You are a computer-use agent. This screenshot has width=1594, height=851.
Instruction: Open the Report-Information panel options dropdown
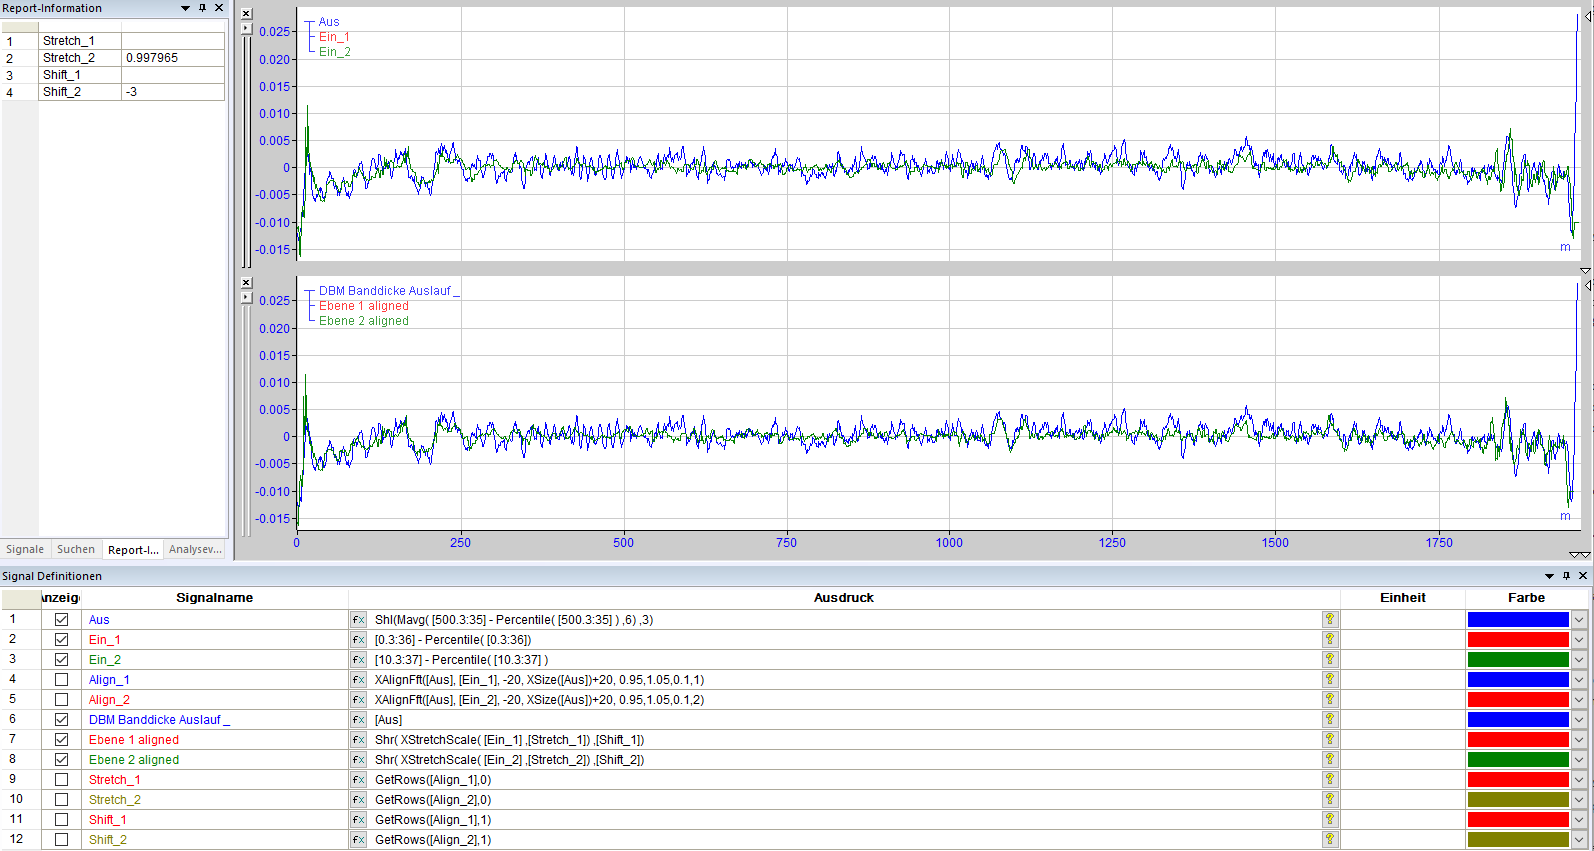point(185,8)
